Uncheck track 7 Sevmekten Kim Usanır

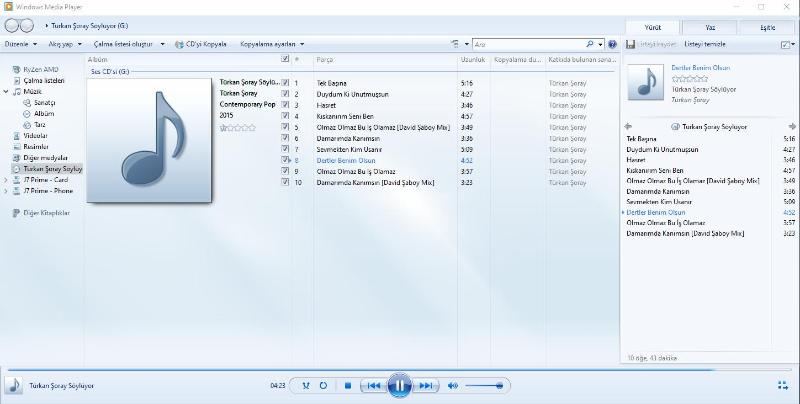tap(285, 149)
